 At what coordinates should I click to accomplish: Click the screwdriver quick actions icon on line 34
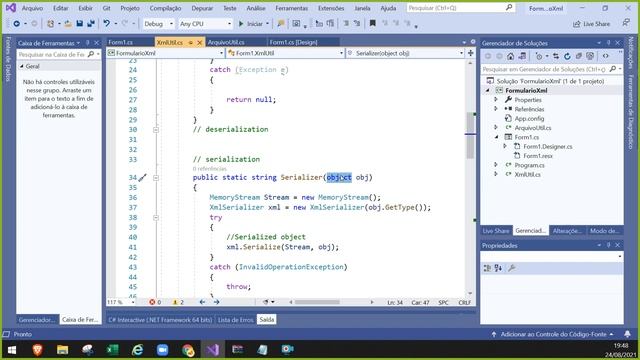pyautogui.click(x=142, y=178)
